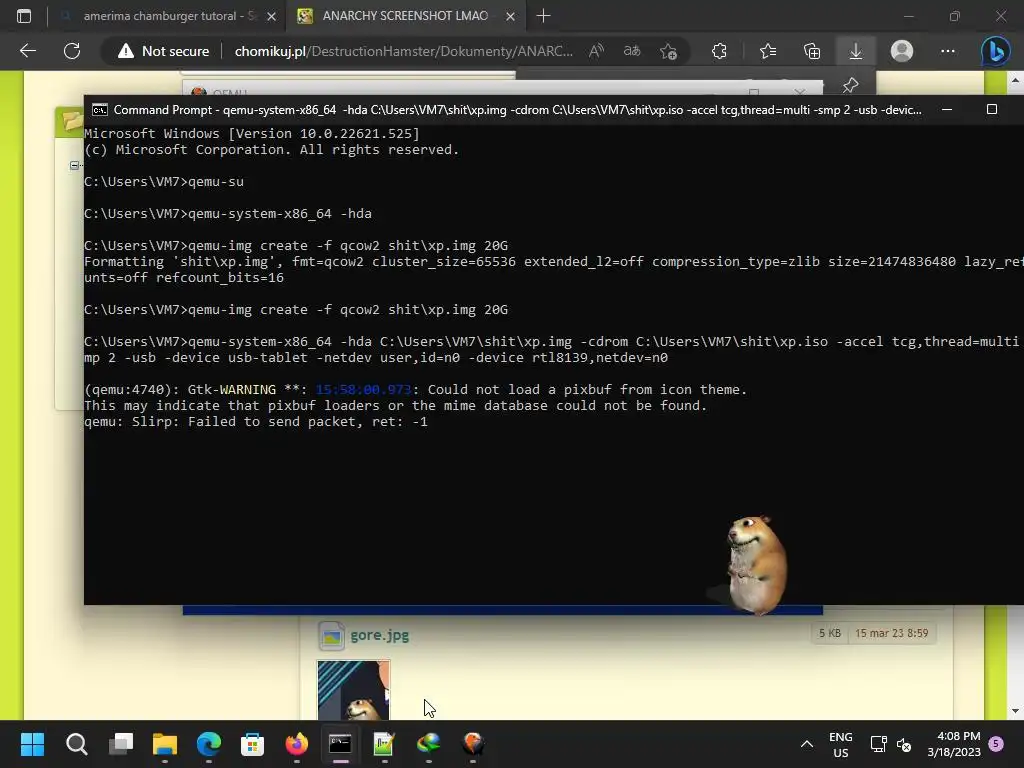Click the chomikuj.pl address bar URL
1024x768 pixels.
pos(404,51)
